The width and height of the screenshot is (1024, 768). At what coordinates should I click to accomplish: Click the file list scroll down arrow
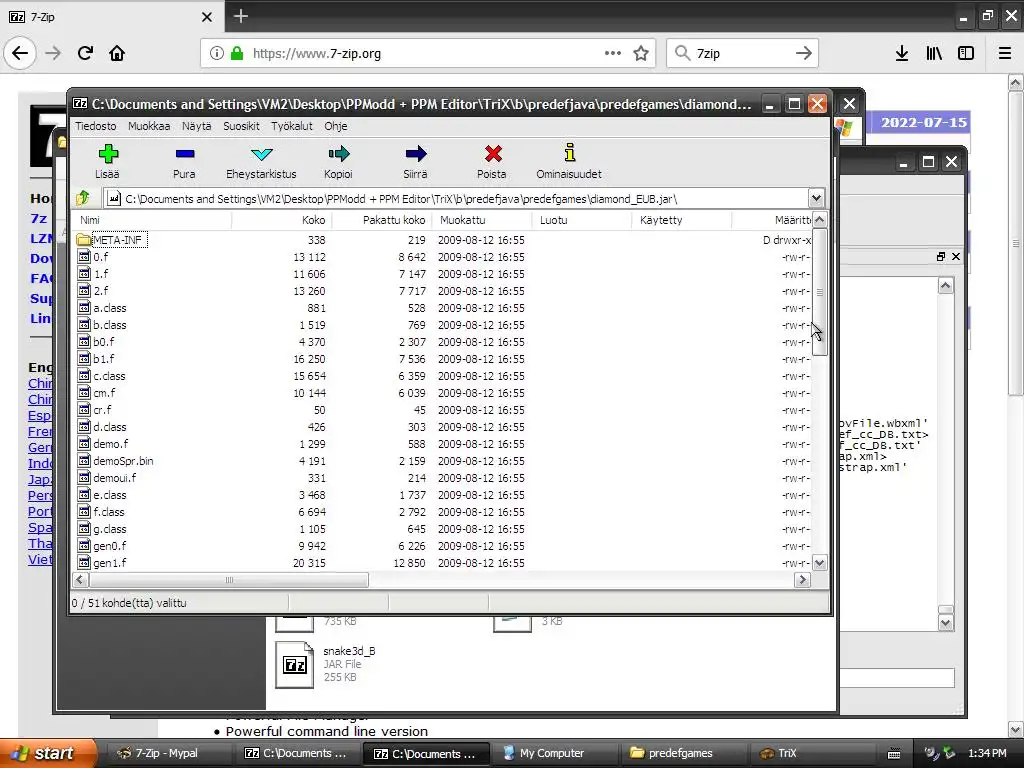[820, 562]
